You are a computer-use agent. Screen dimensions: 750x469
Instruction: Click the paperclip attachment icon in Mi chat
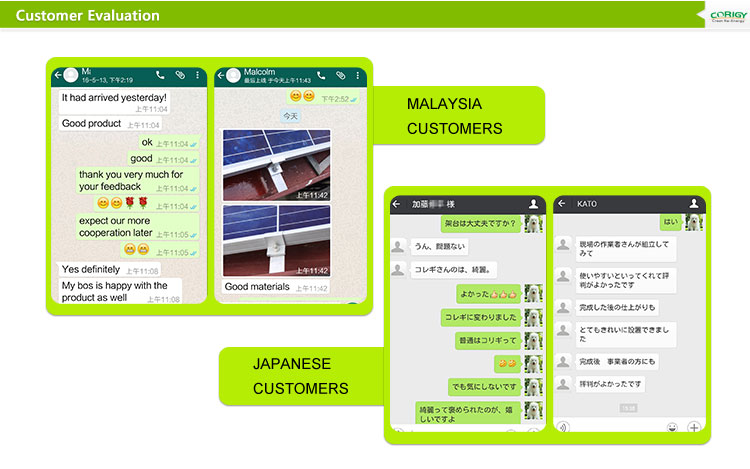click(180, 75)
